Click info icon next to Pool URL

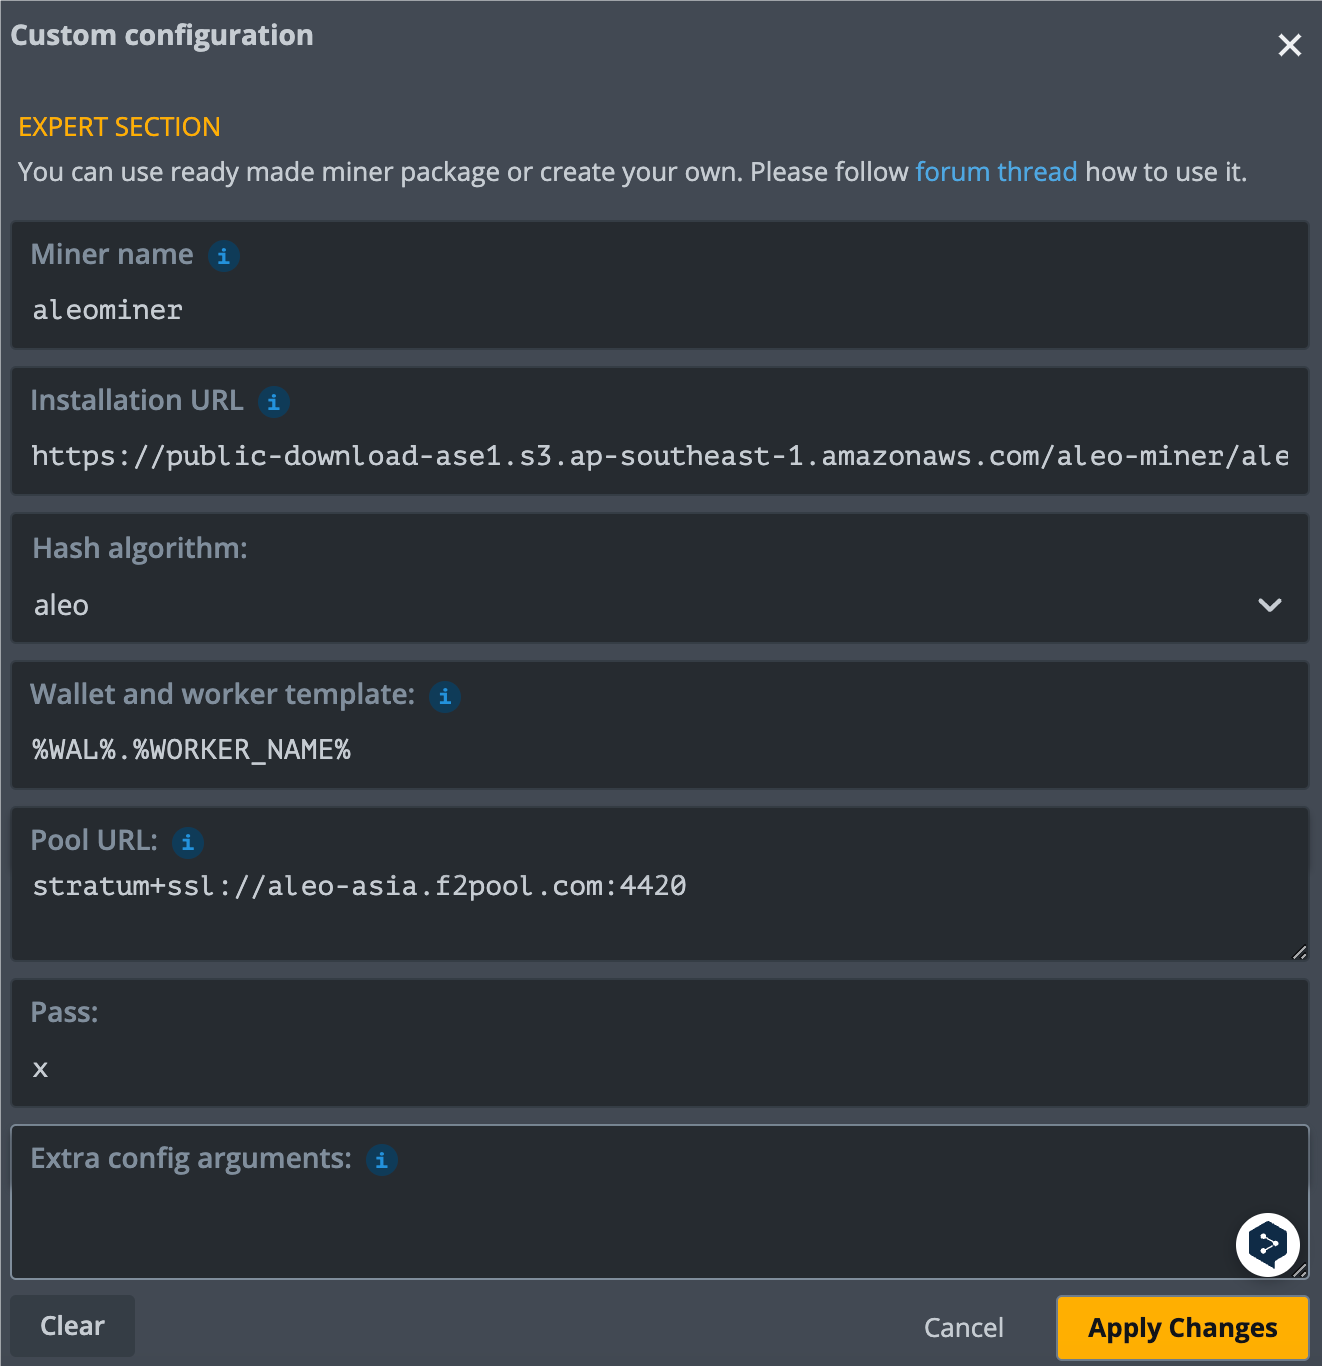187,842
